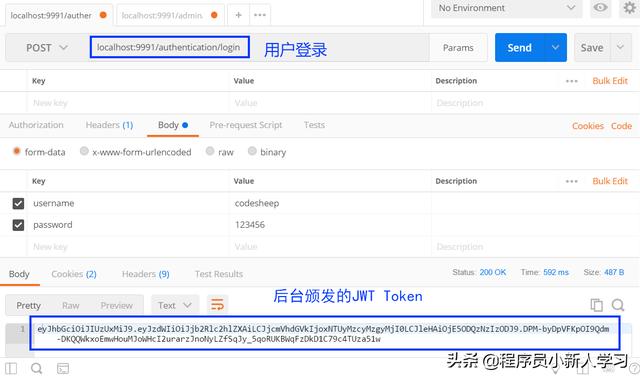This screenshot has width=640, height=380.
Task: Add a new request tab with plus icon
Action: [238, 15]
